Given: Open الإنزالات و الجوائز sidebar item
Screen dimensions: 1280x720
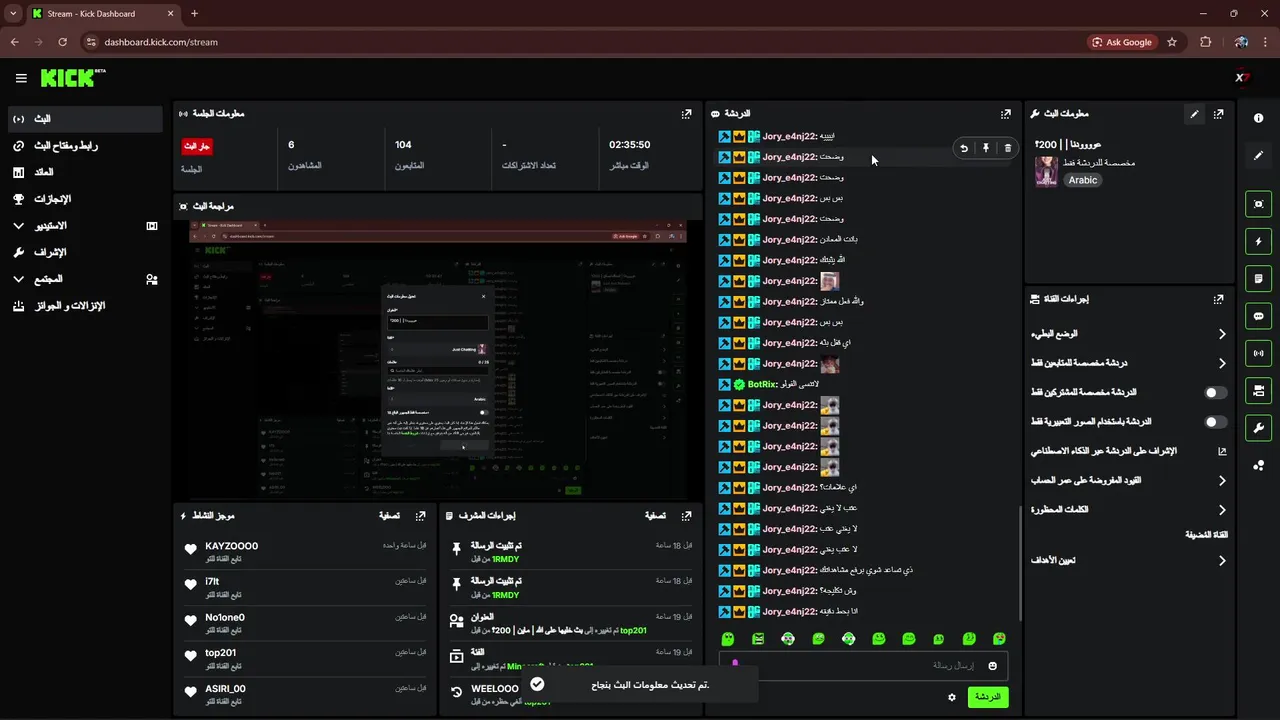Looking at the screenshot, I should tap(85, 306).
